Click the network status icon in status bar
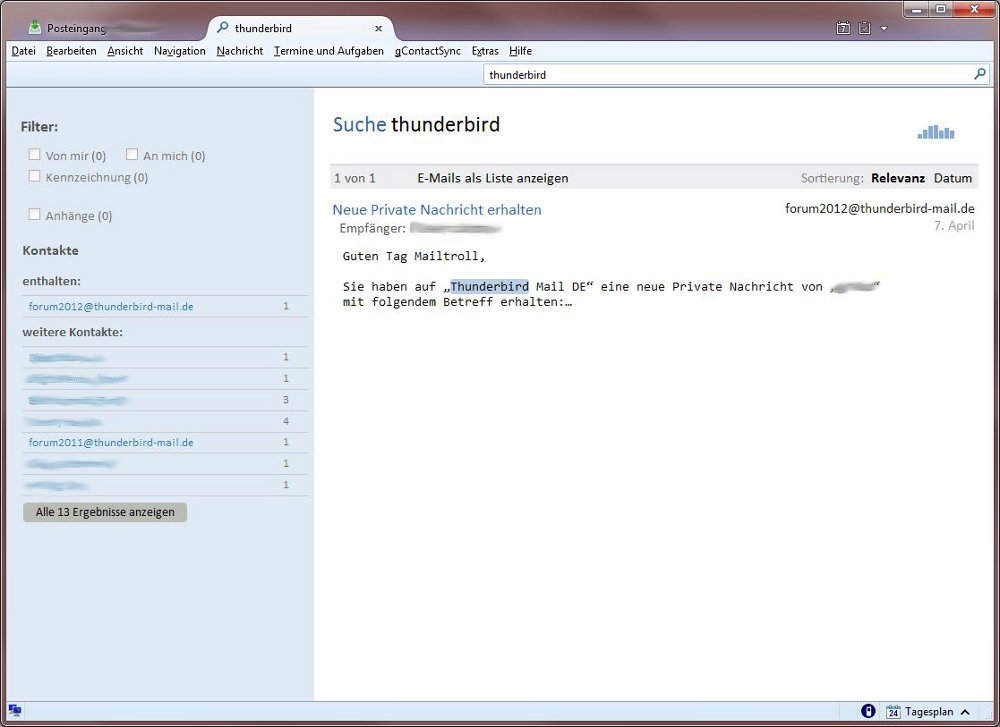Screen dimensions: 1000x727 click(x=15, y=710)
